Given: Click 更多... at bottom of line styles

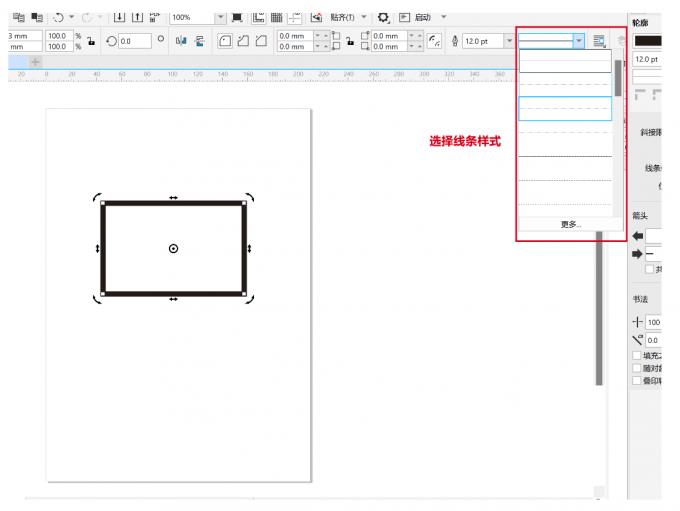Looking at the screenshot, I should click(570, 225).
